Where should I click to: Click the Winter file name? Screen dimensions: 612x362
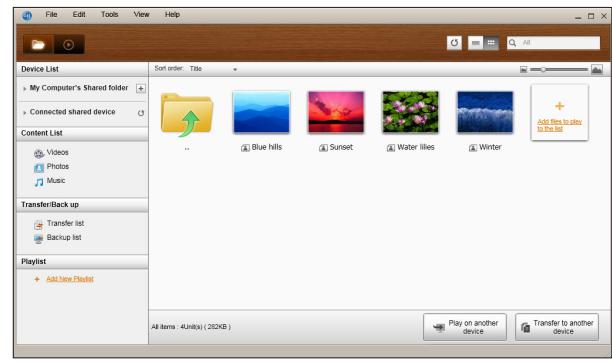[x=490, y=147]
